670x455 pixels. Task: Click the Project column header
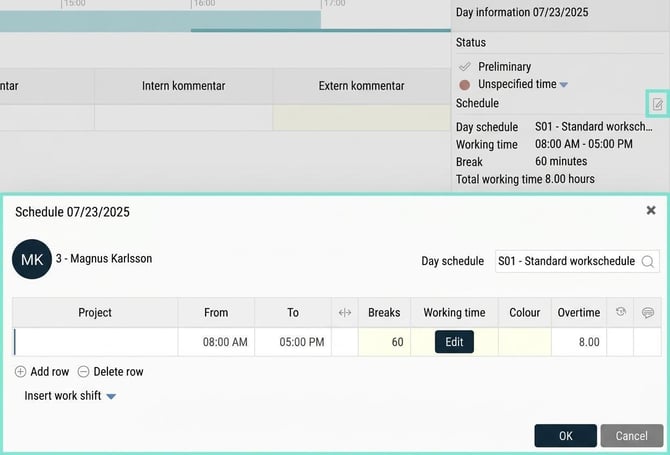[95, 312]
